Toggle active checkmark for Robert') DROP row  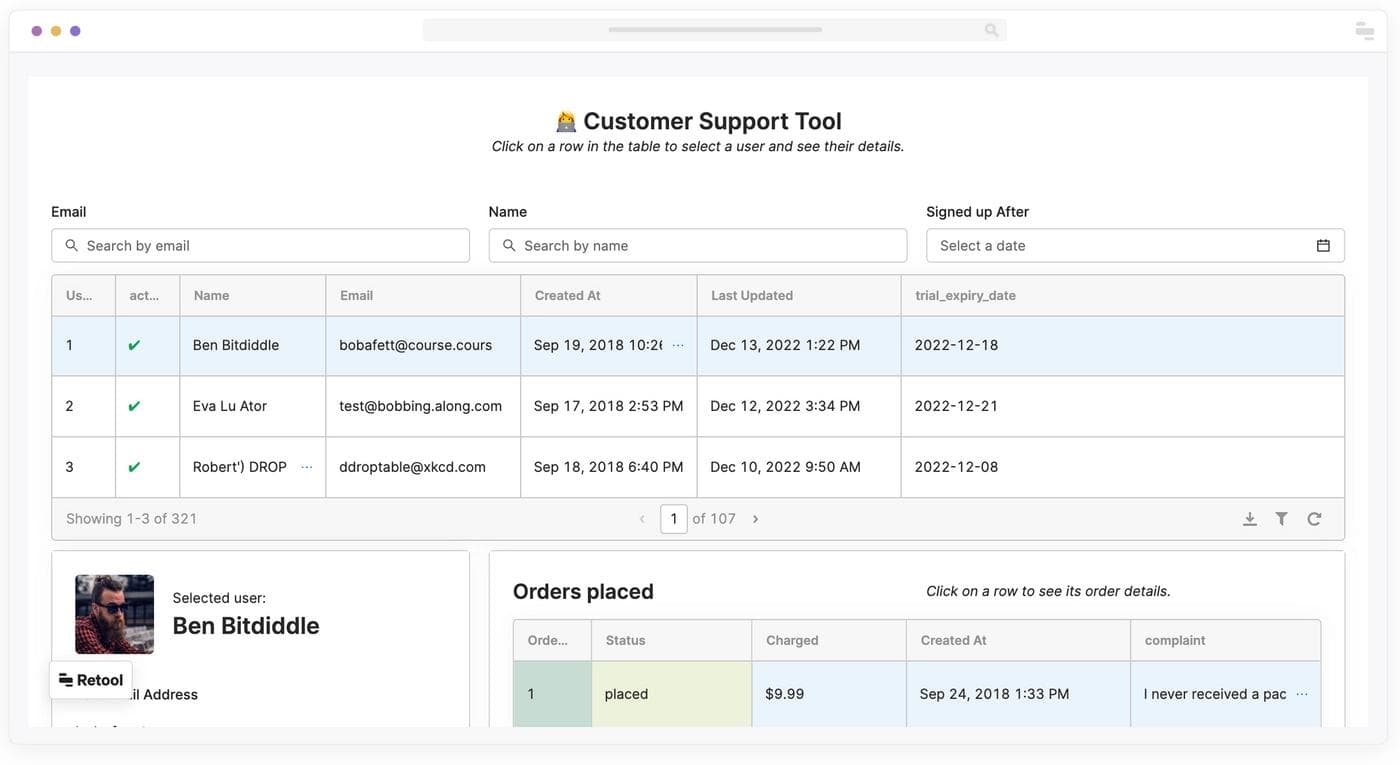coord(134,467)
